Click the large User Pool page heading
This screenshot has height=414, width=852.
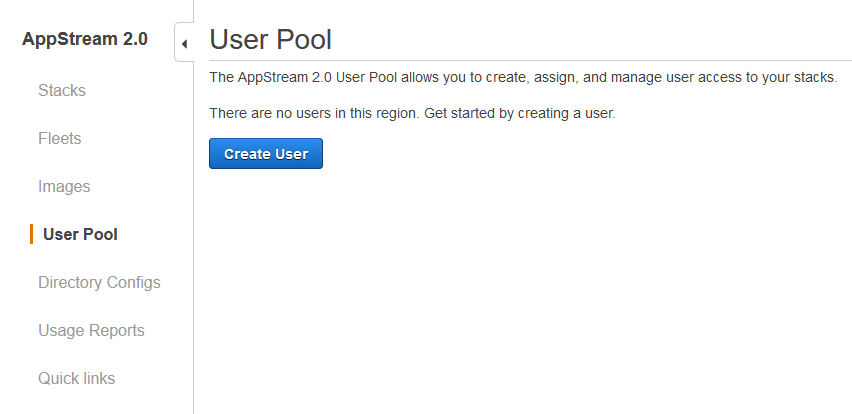coord(271,40)
